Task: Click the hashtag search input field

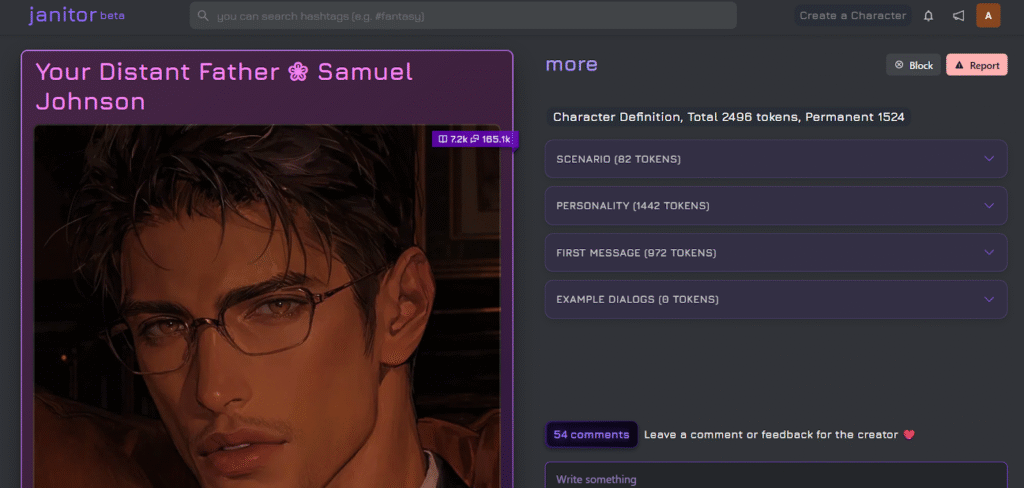Action: [x=463, y=16]
